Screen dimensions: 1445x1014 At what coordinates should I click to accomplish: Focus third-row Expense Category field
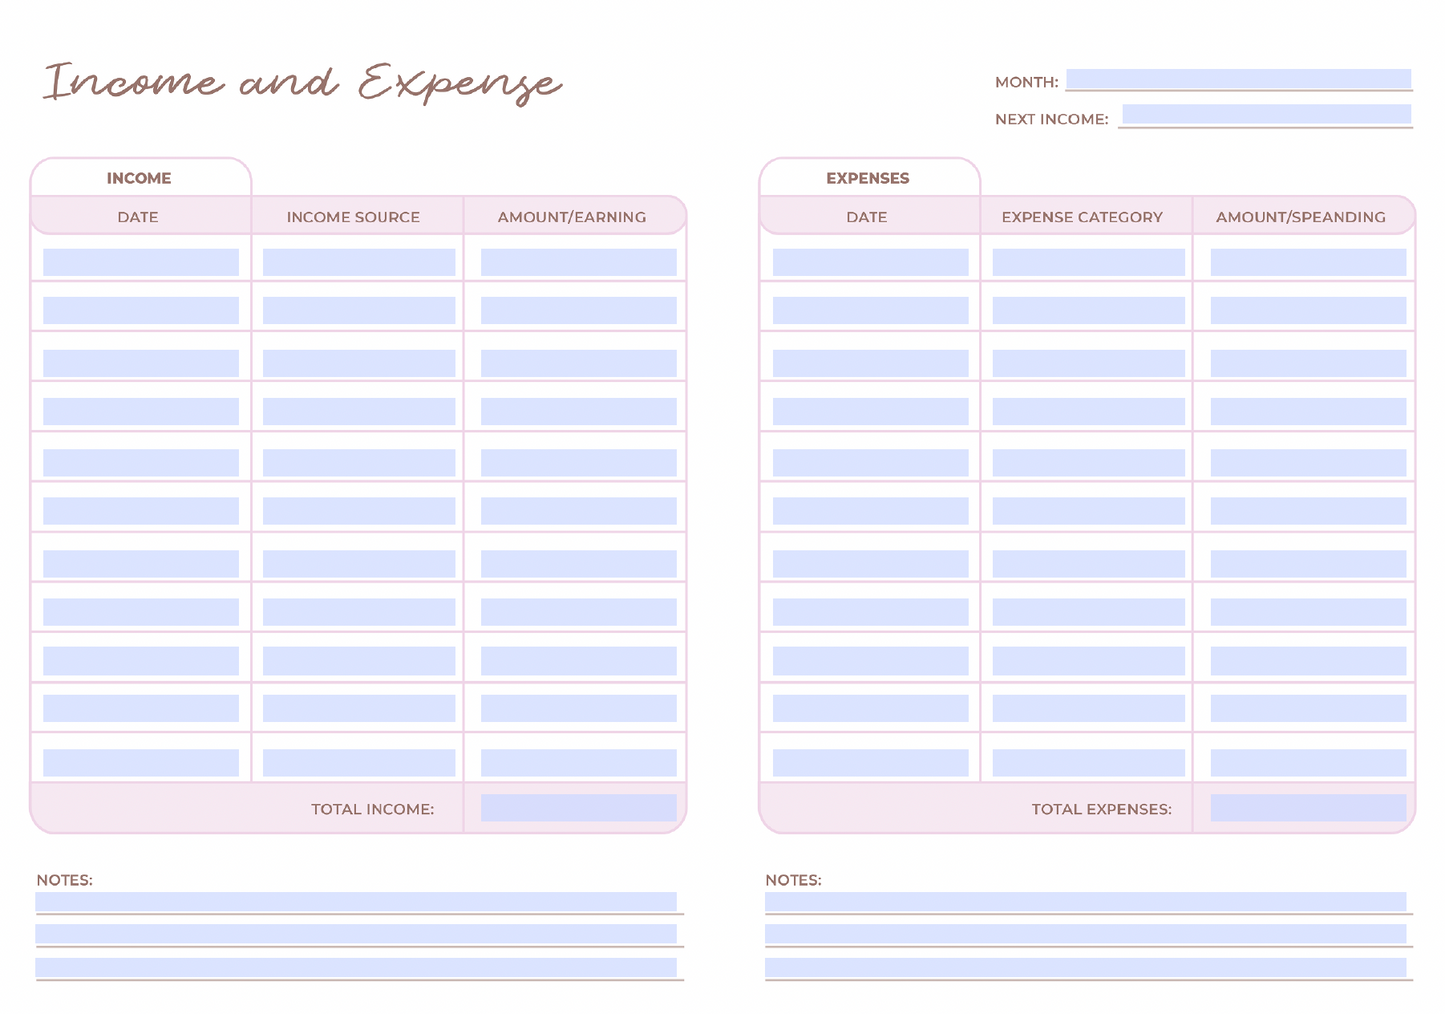tap(1089, 363)
